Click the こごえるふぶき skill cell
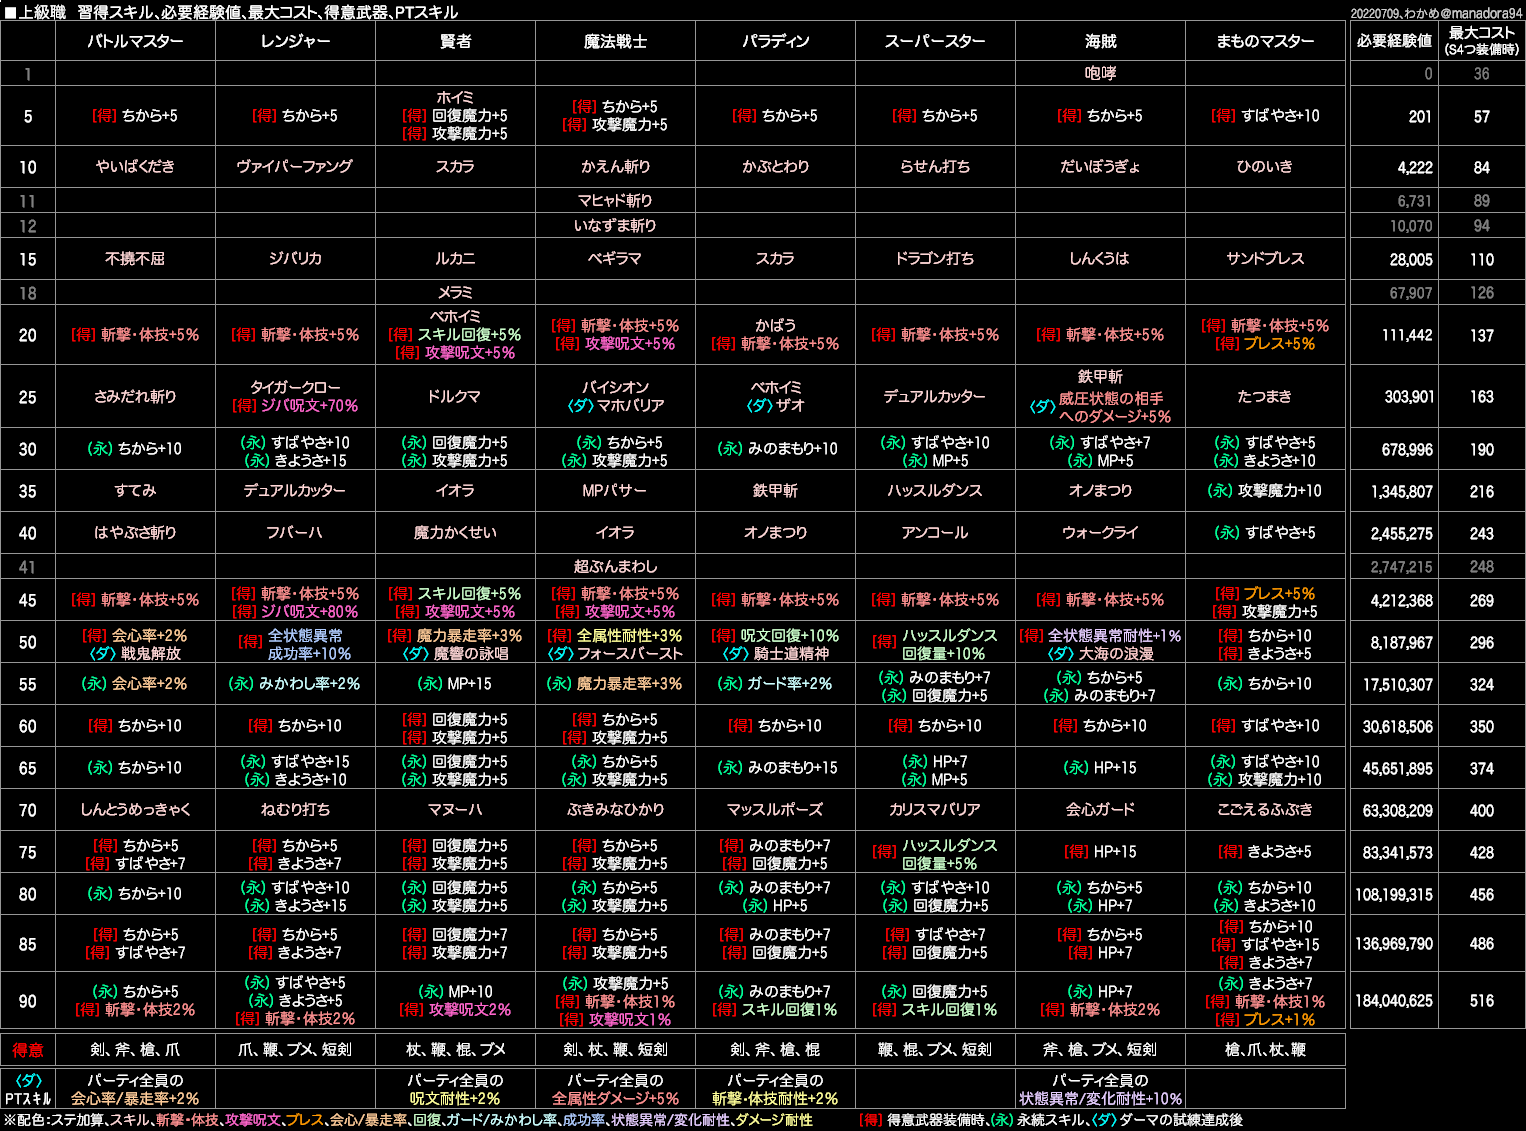The image size is (1526, 1131). coord(1265,810)
